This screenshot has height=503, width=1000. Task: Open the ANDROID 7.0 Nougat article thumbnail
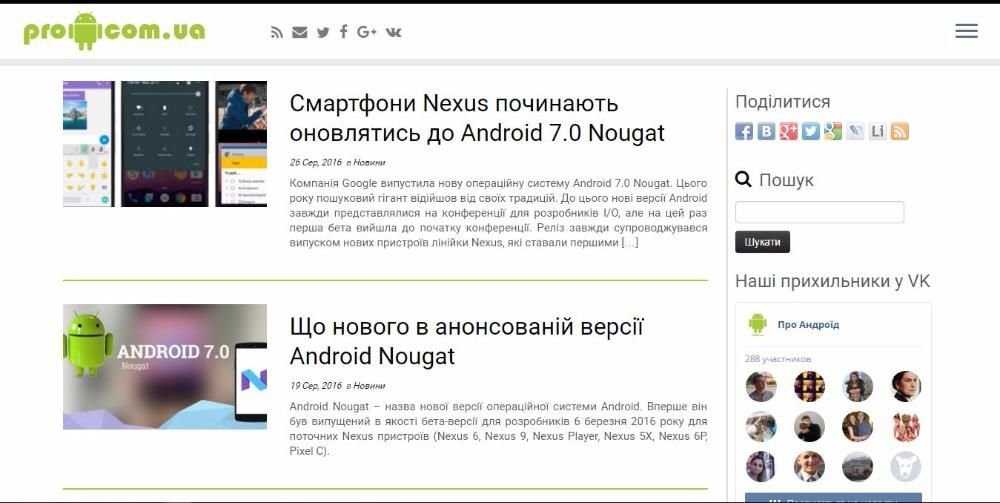tap(165, 367)
